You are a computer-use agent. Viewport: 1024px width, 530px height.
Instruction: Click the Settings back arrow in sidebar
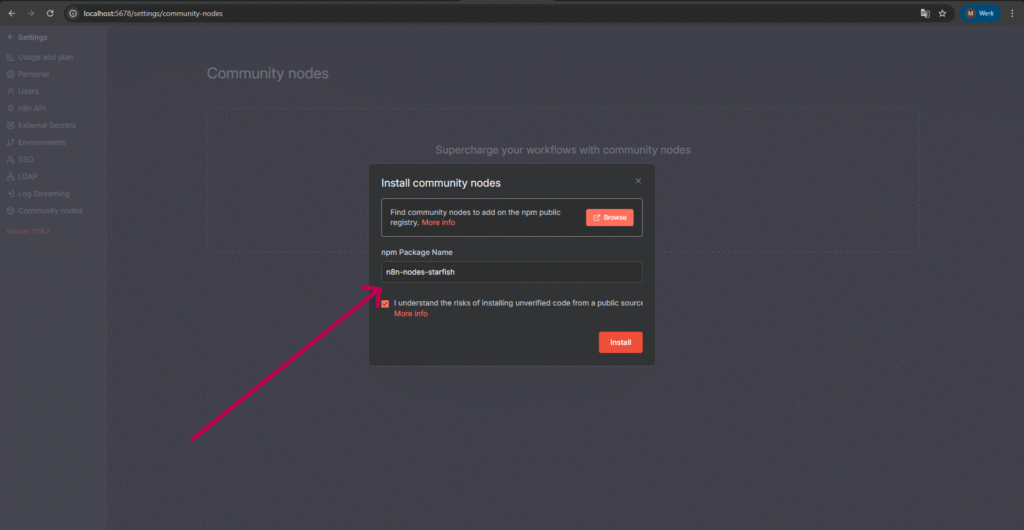click(x=10, y=37)
